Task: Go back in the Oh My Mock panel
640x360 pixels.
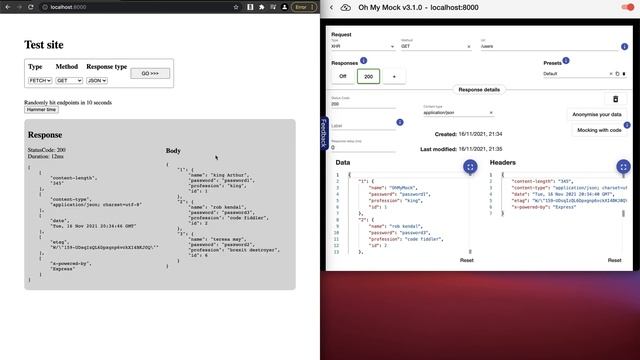Action: tap(331, 7)
